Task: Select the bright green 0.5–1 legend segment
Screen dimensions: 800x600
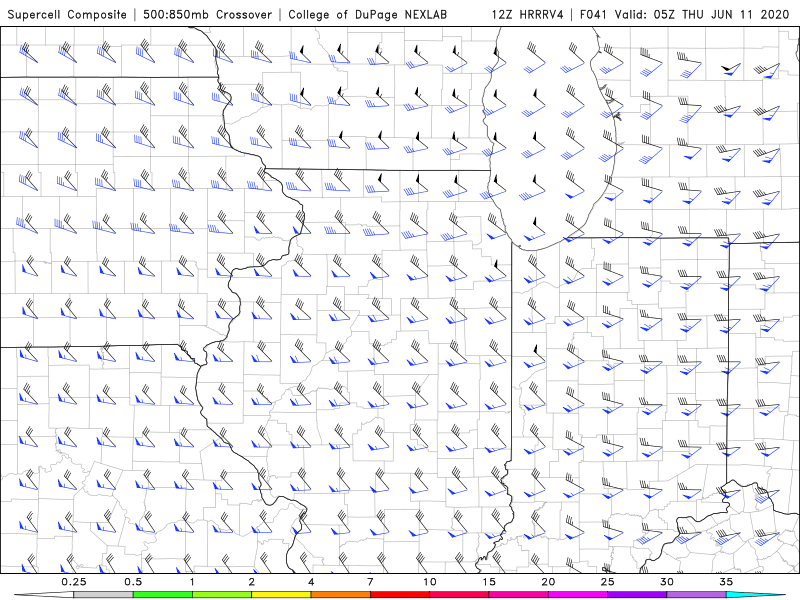Action: 162,595
